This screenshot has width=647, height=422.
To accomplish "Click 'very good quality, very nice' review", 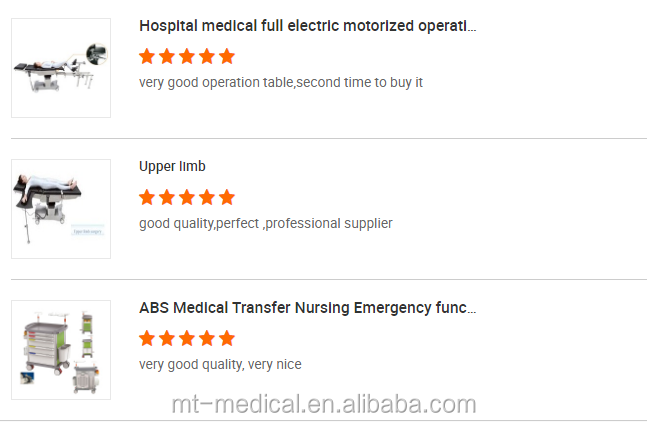I will coord(219,364).
